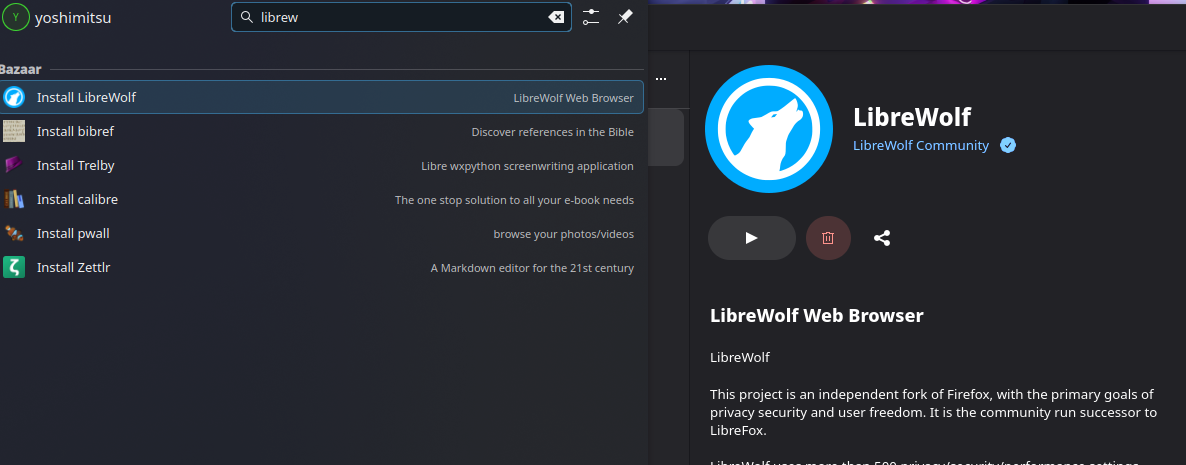1186x465 pixels.
Task: Open the three-dots menu in Bazaar window
Action: (x=661, y=79)
